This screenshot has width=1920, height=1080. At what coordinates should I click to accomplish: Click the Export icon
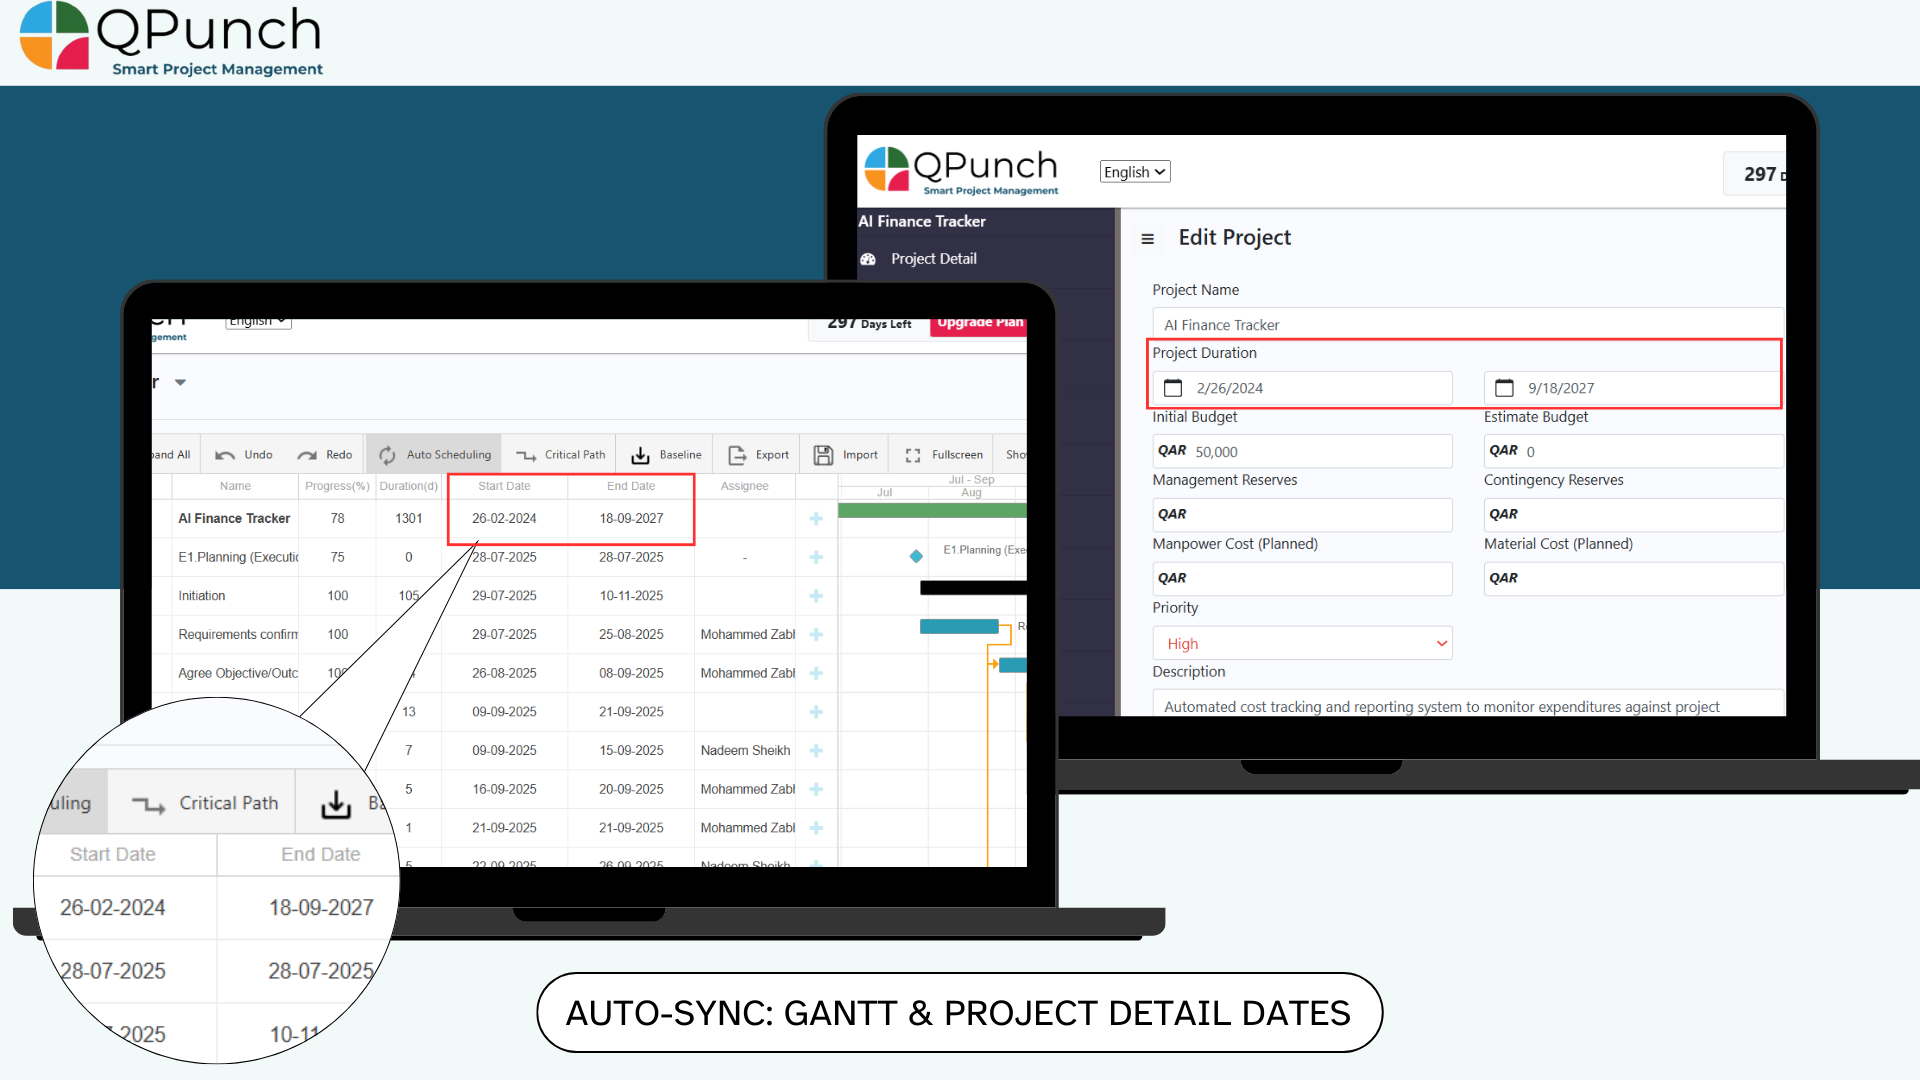(x=737, y=455)
